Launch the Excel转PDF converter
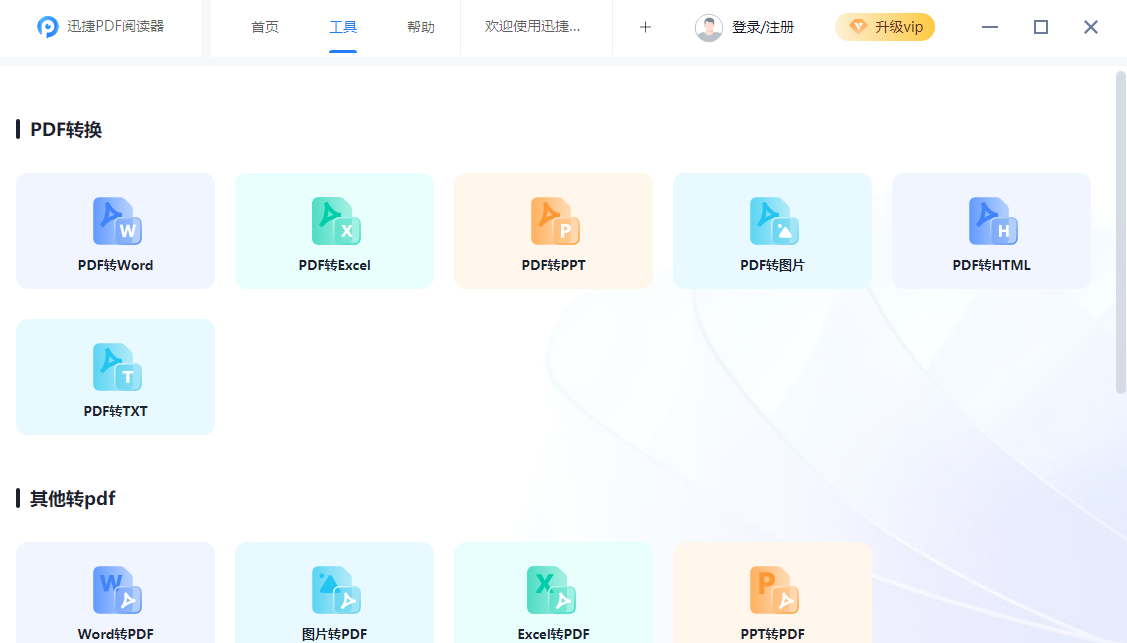This screenshot has width=1127, height=643. click(553, 590)
